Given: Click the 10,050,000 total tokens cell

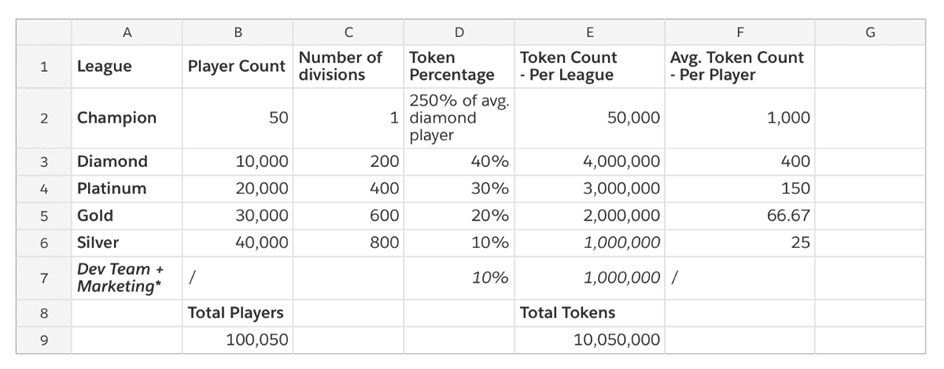Looking at the screenshot, I should [x=589, y=340].
